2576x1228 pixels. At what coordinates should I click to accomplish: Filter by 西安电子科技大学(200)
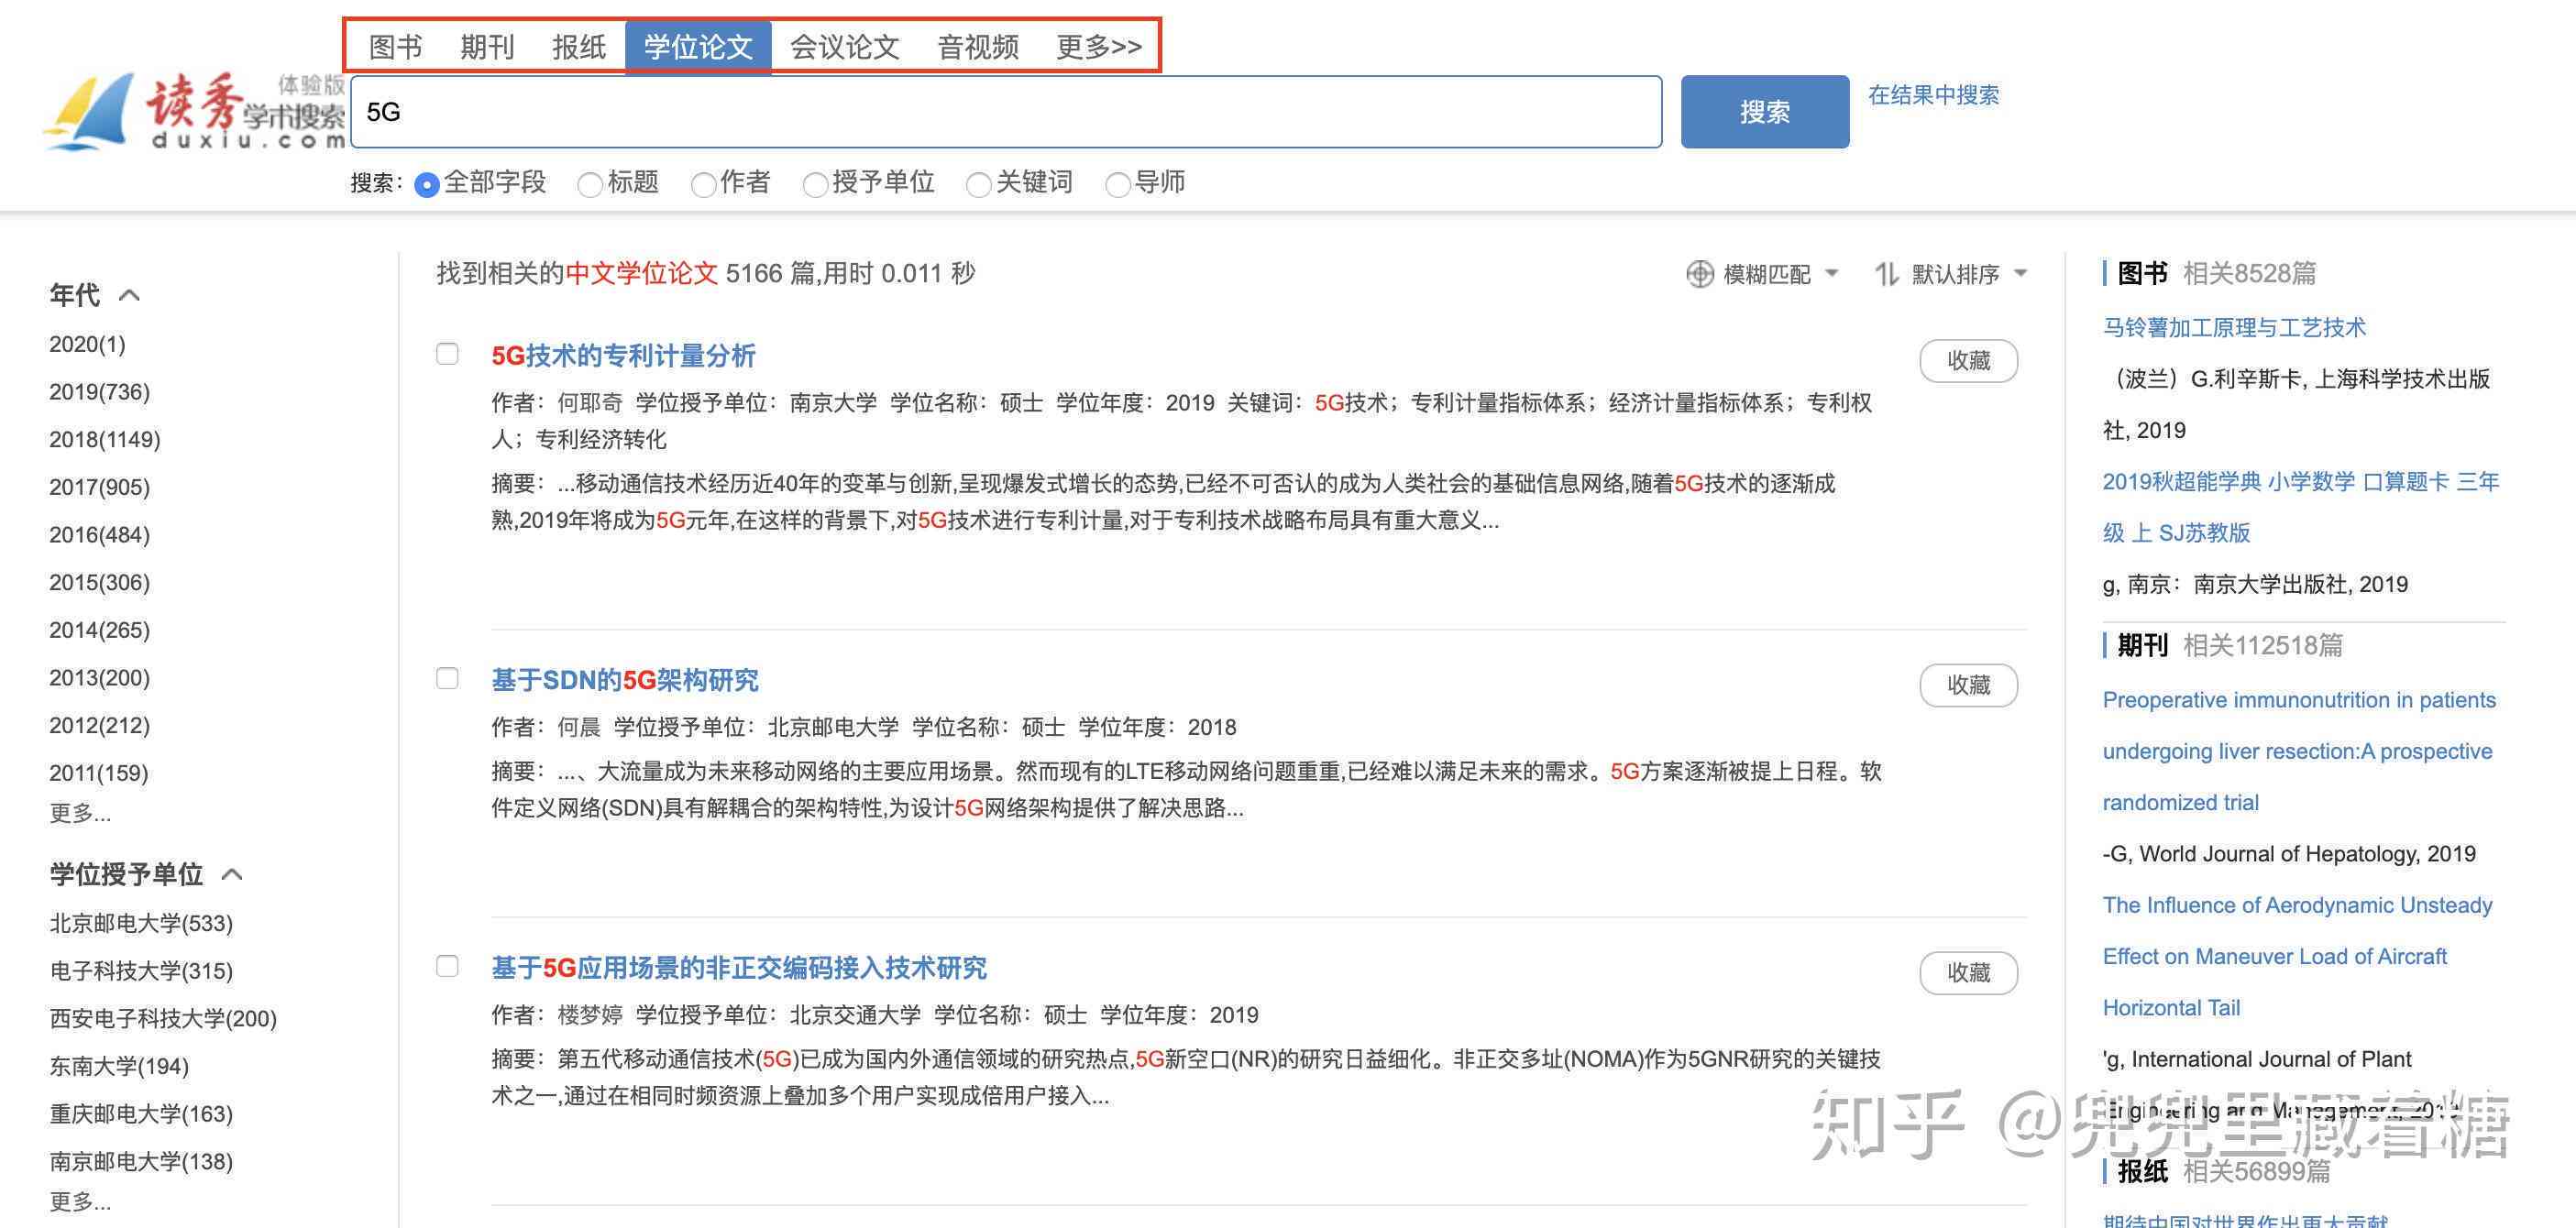coord(163,1018)
